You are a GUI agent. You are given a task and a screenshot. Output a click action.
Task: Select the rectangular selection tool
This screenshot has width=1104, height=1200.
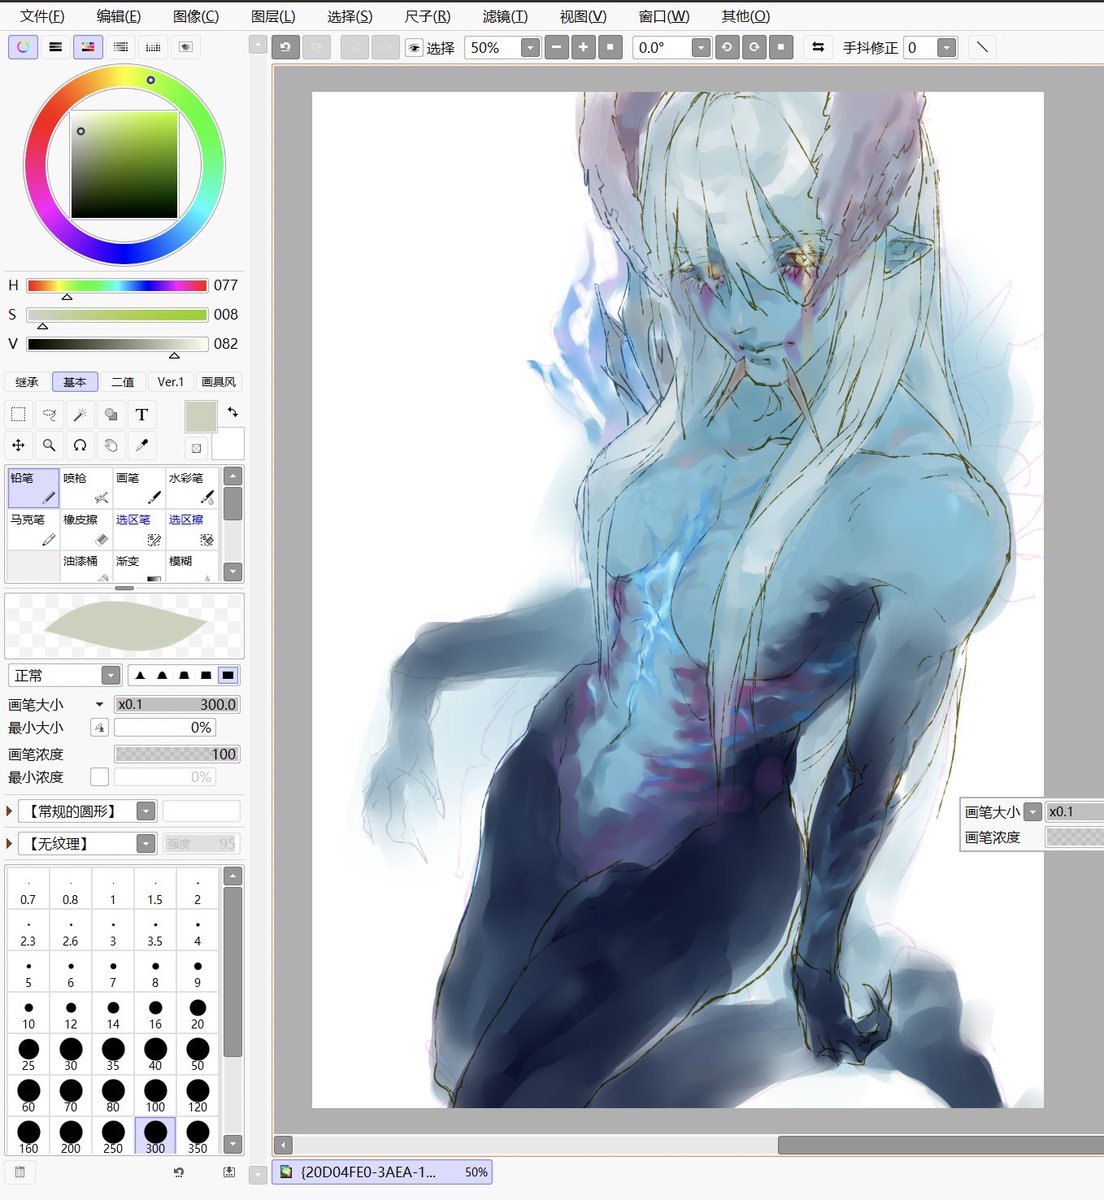coord(18,414)
